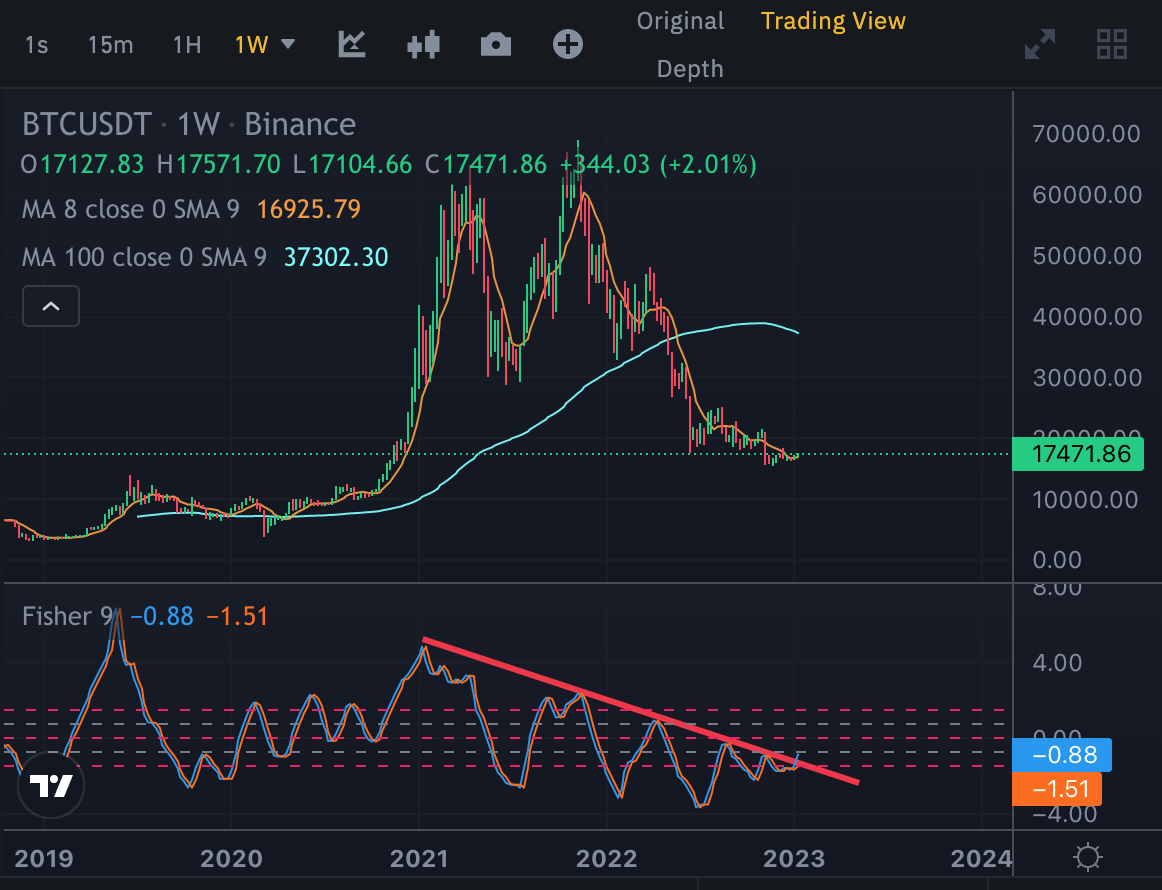Open the candlestick chart style icon
Viewport: 1162px width, 890px height.
tap(424, 44)
